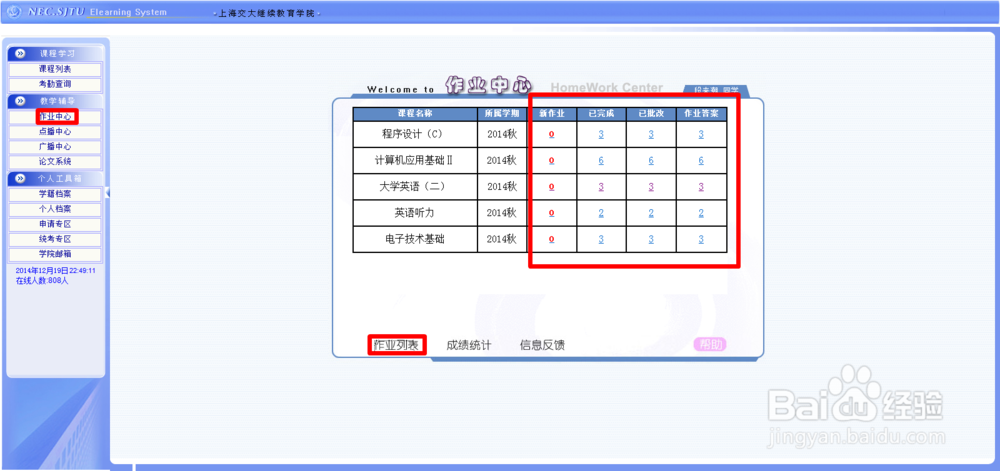Click the 所属学期 column header
1000x471 pixels.
(502, 114)
